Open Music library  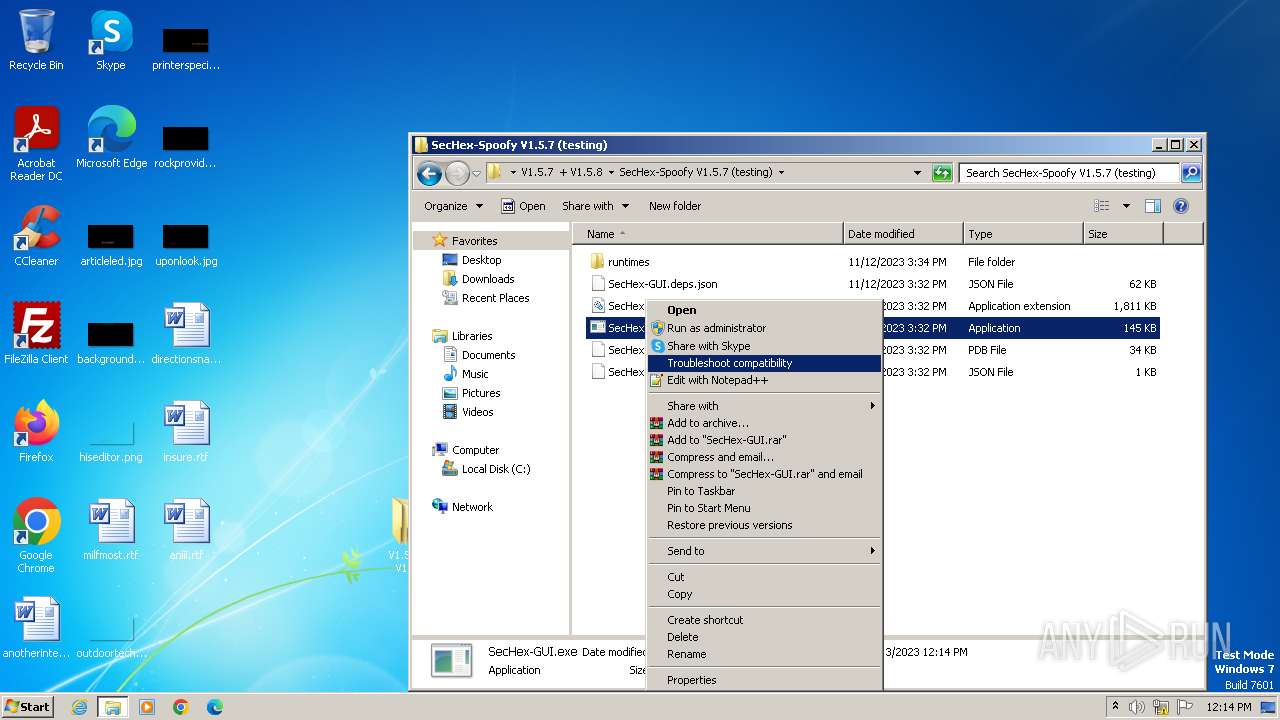coord(475,374)
